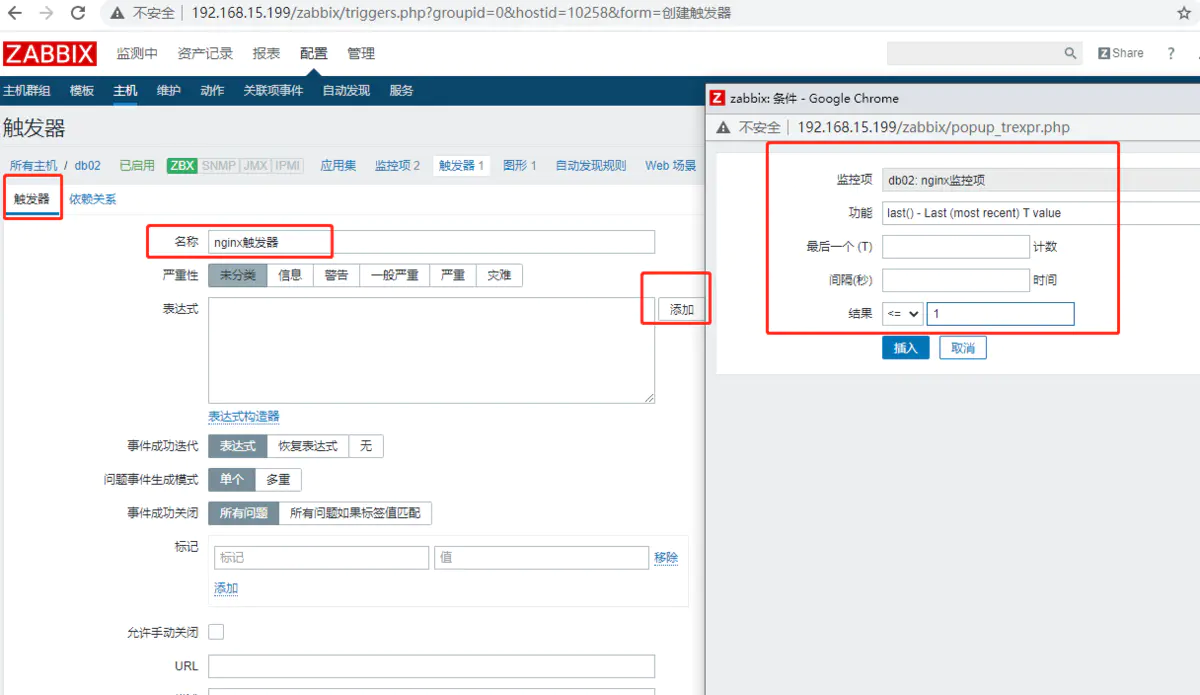1200x695 pixels.
Task: Open 应用集 link
Action: (338, 166)
